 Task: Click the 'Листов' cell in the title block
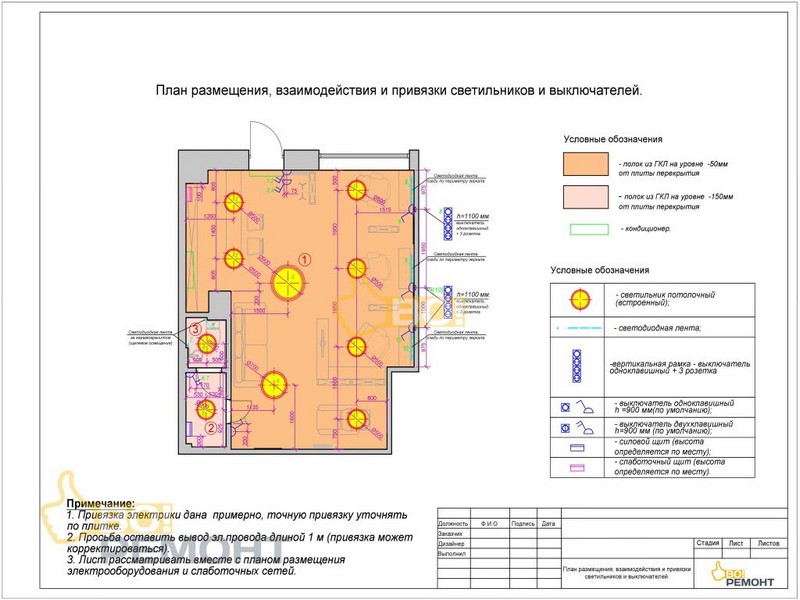(x=768, y=543)
